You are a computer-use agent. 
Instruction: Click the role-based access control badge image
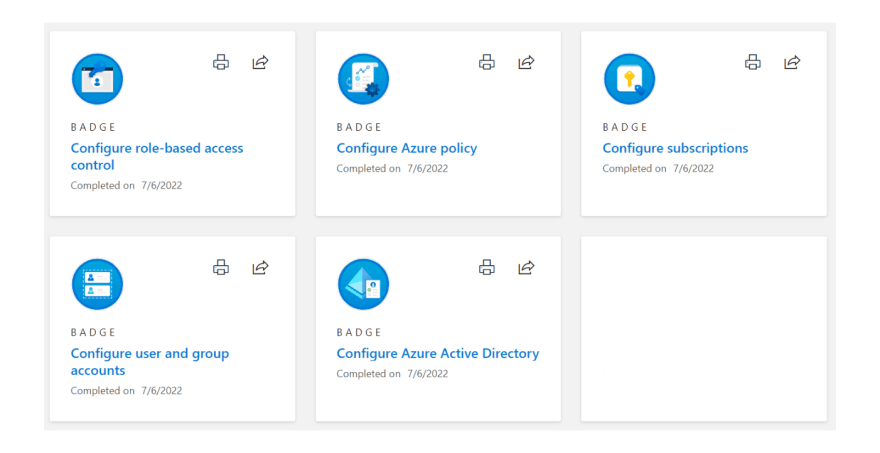[x=97, y=79]
